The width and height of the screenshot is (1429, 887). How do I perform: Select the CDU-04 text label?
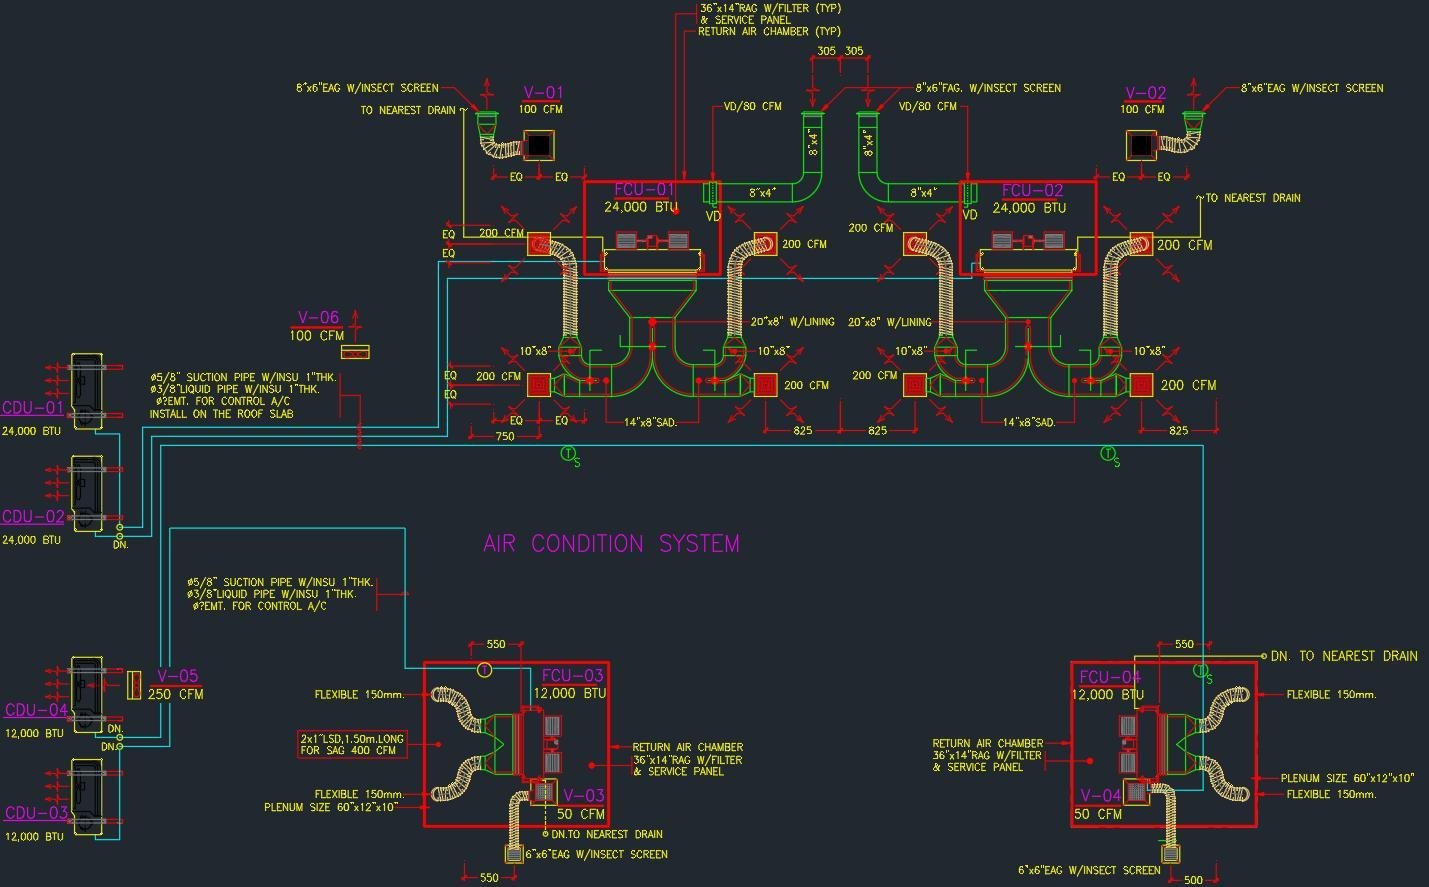point(36,710)
